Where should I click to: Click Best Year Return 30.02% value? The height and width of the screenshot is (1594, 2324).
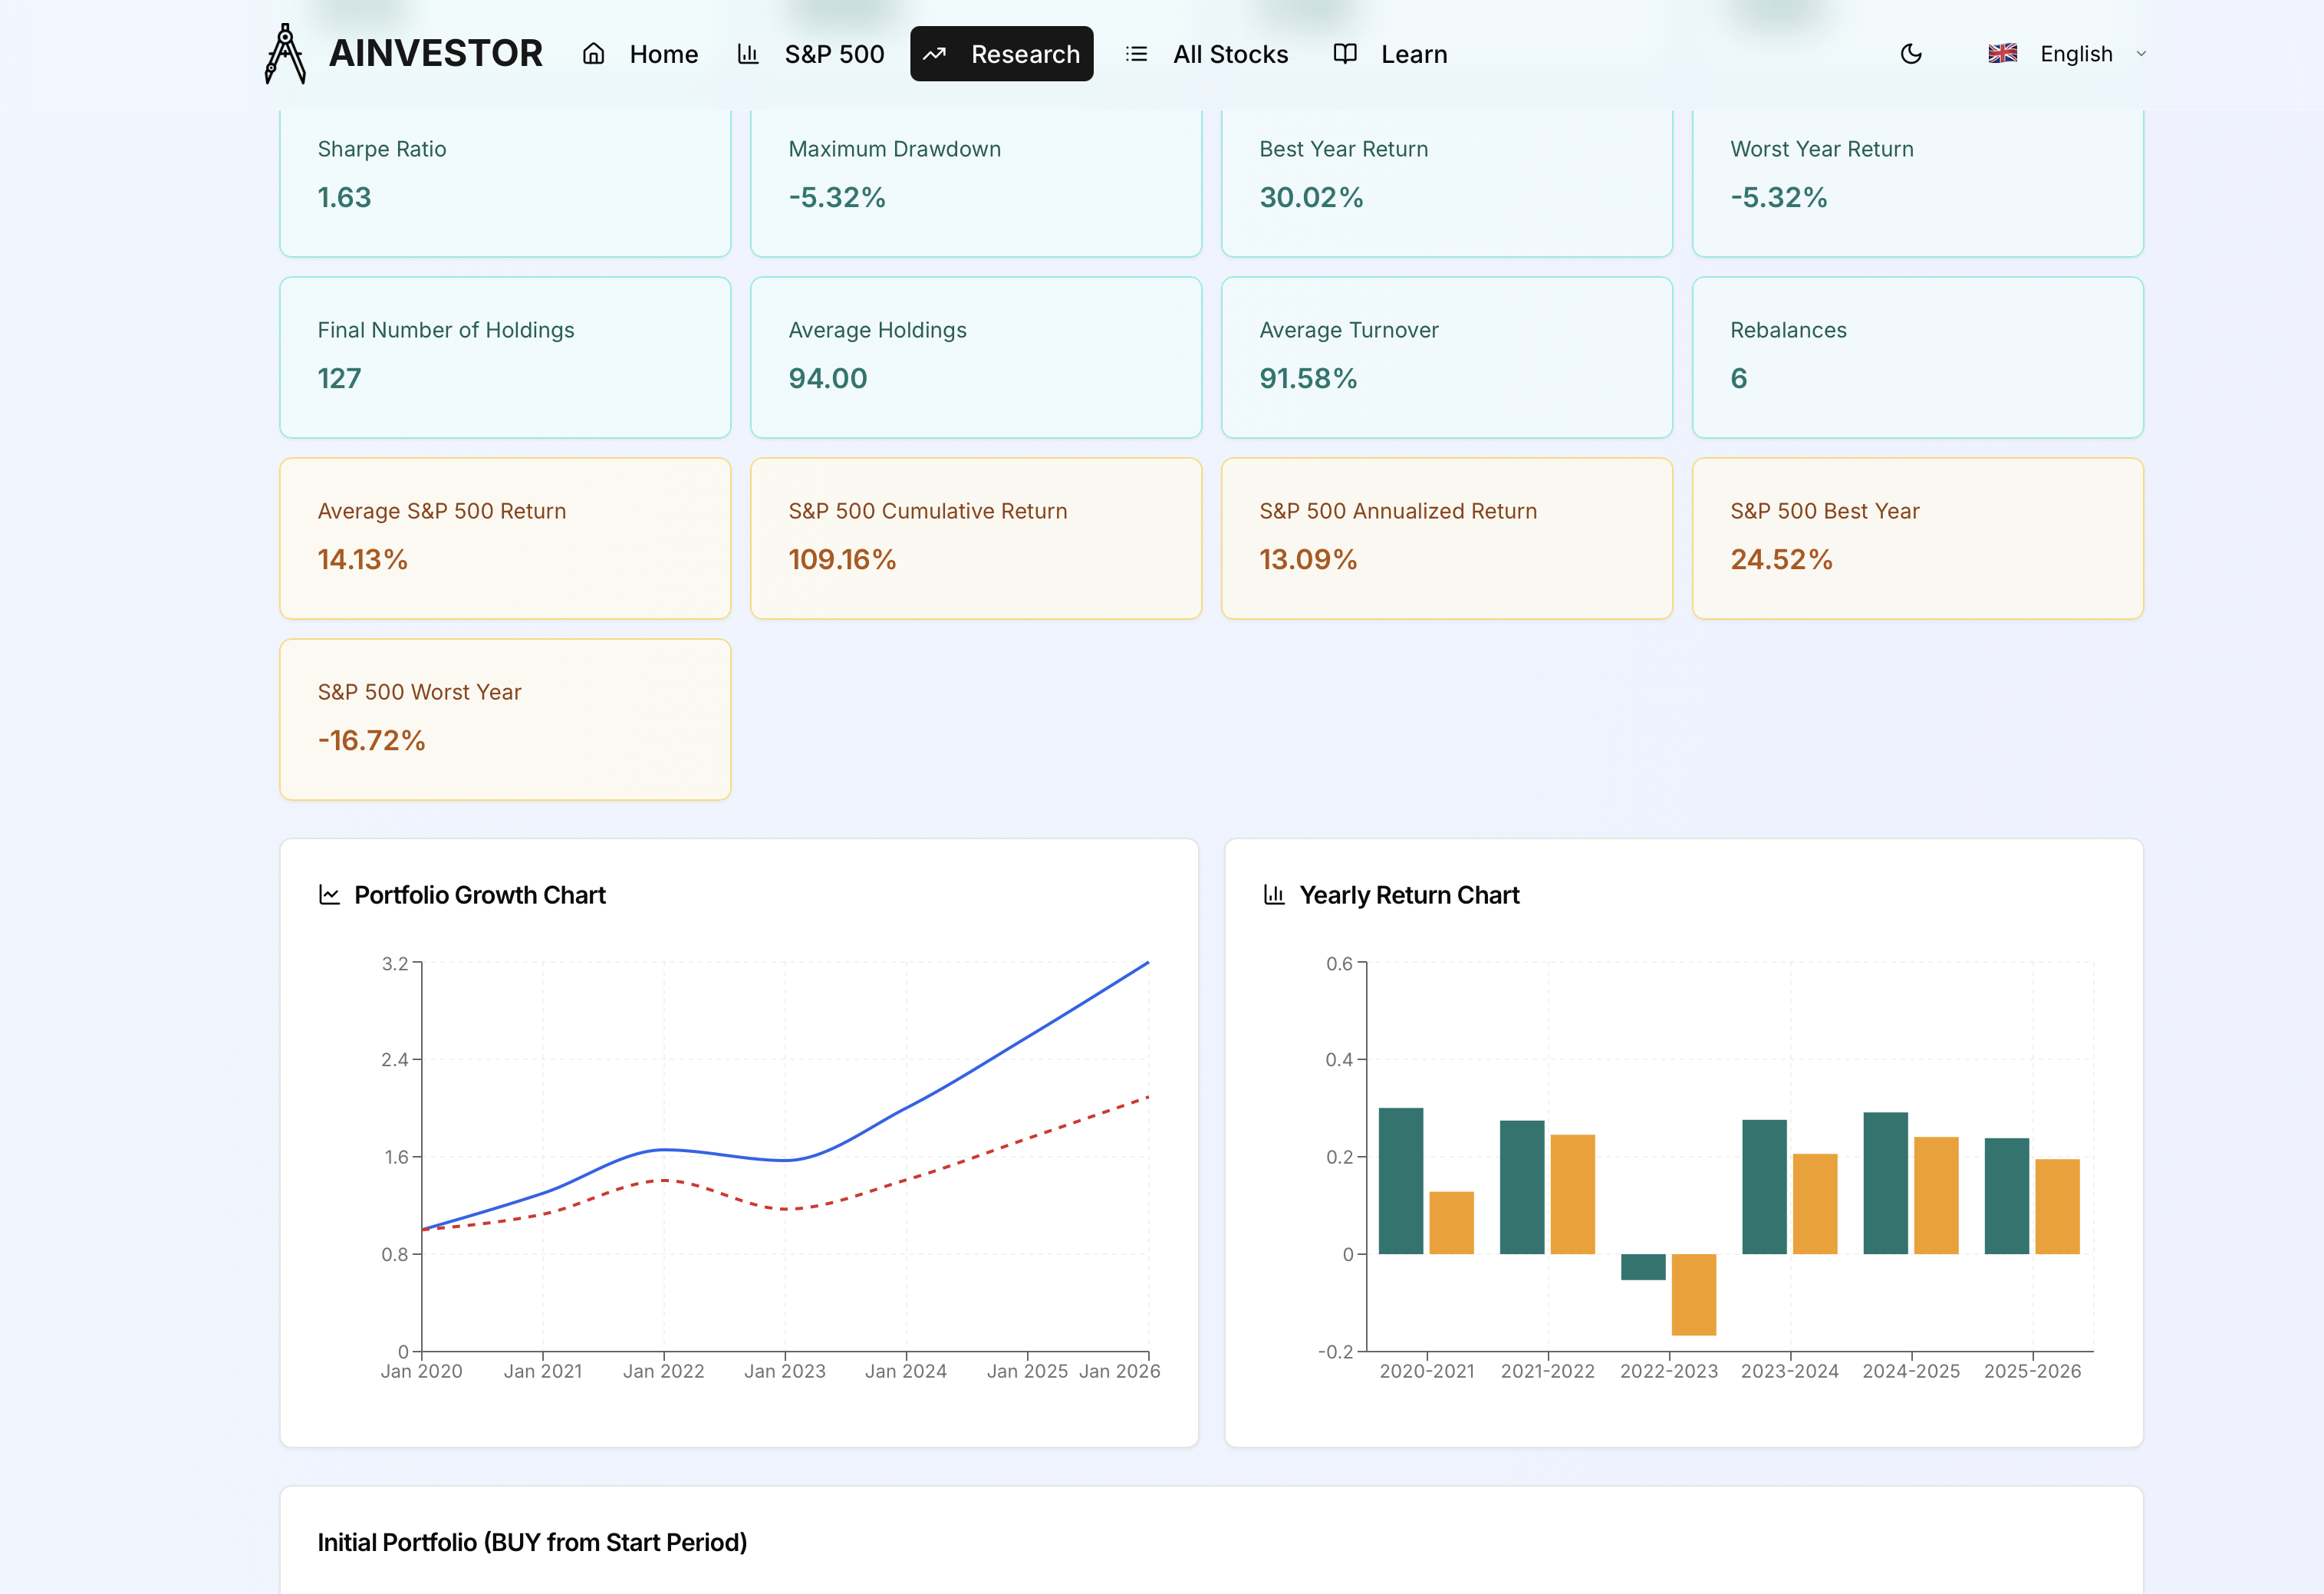pyautogui.click(x=1311, y=198)
